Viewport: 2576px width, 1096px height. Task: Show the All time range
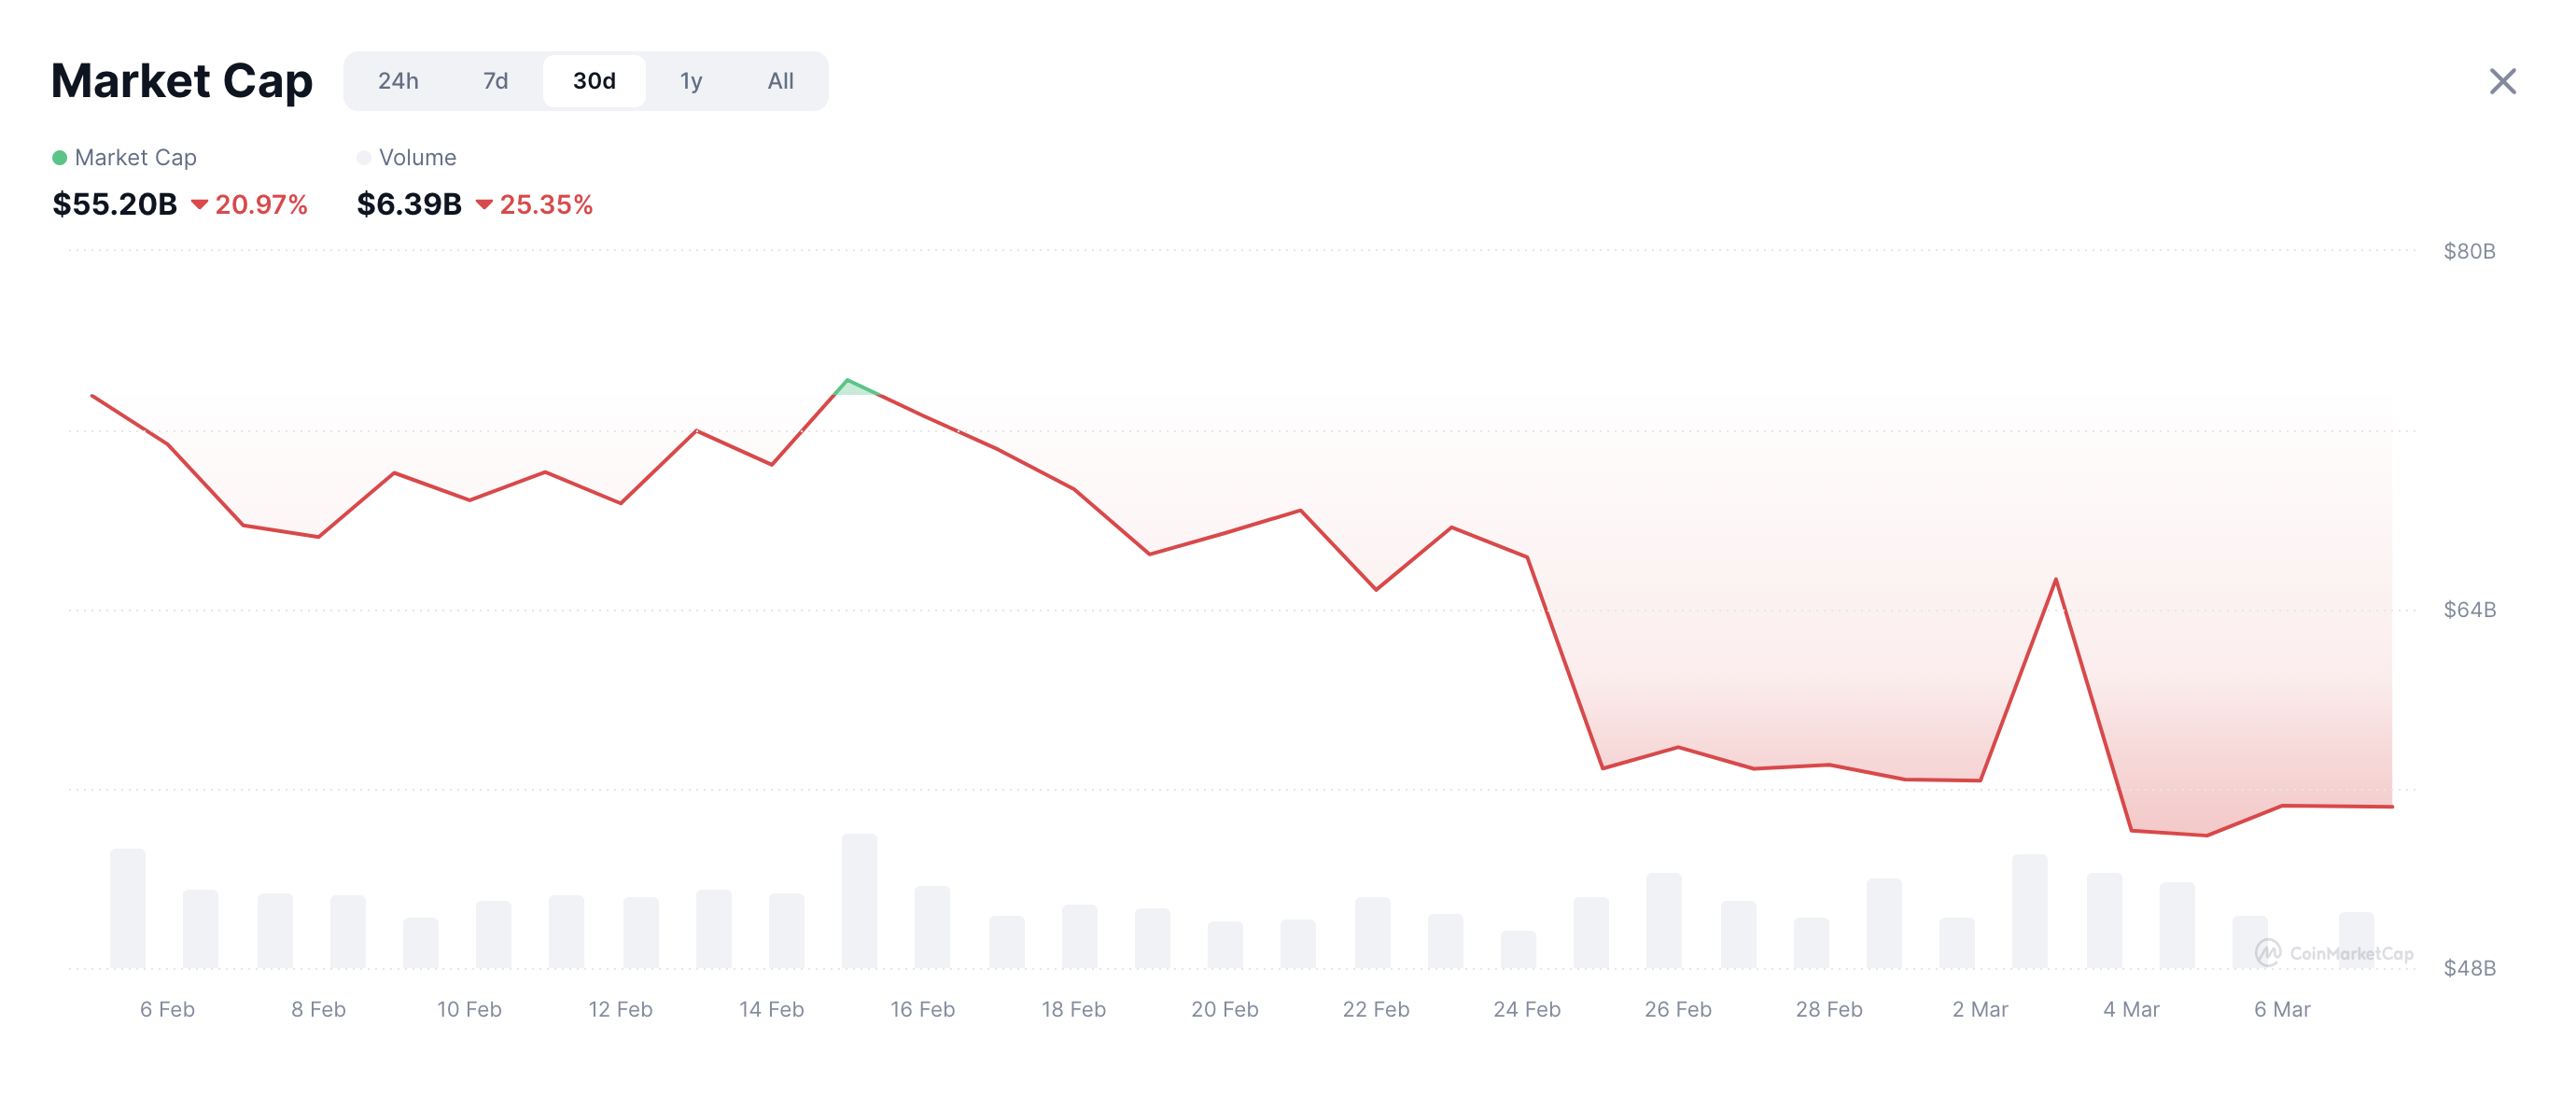point(780,81)
